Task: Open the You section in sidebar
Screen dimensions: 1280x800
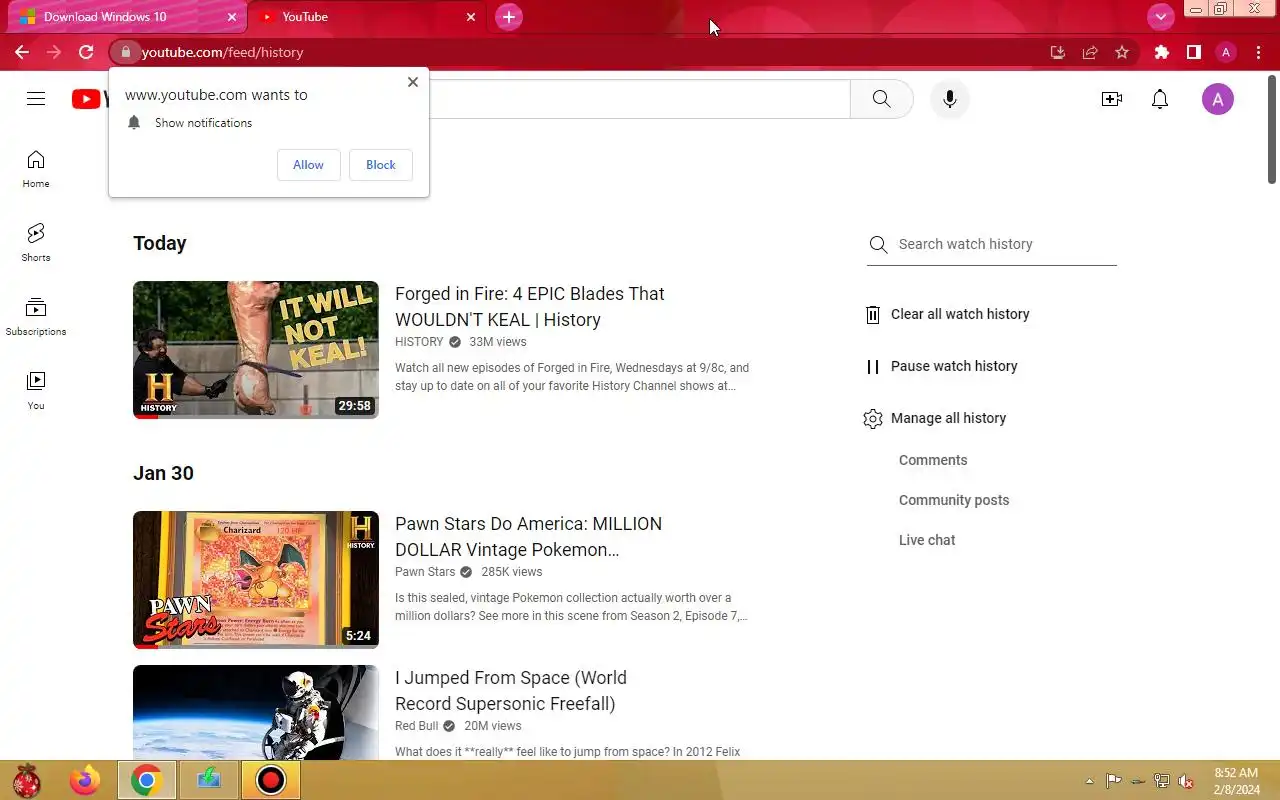Action: [36, 391]
